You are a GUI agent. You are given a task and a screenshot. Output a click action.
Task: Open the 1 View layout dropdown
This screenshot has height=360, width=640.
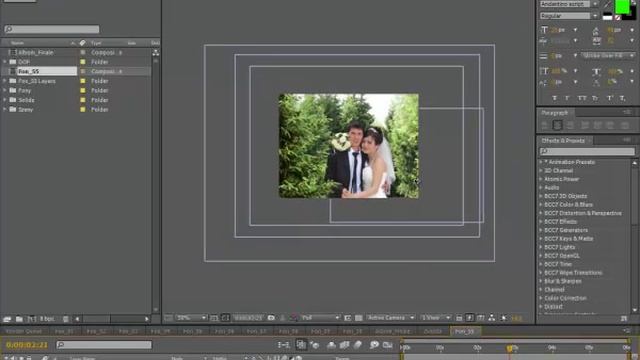436,318
